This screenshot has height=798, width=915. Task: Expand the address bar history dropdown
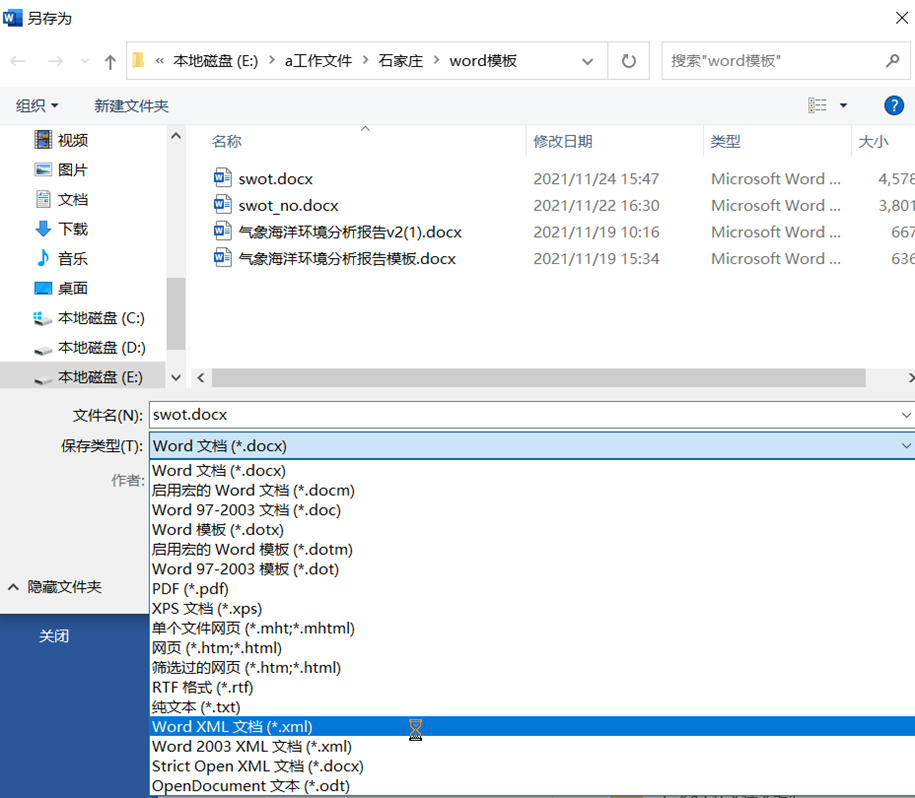(x=588, y=61)
